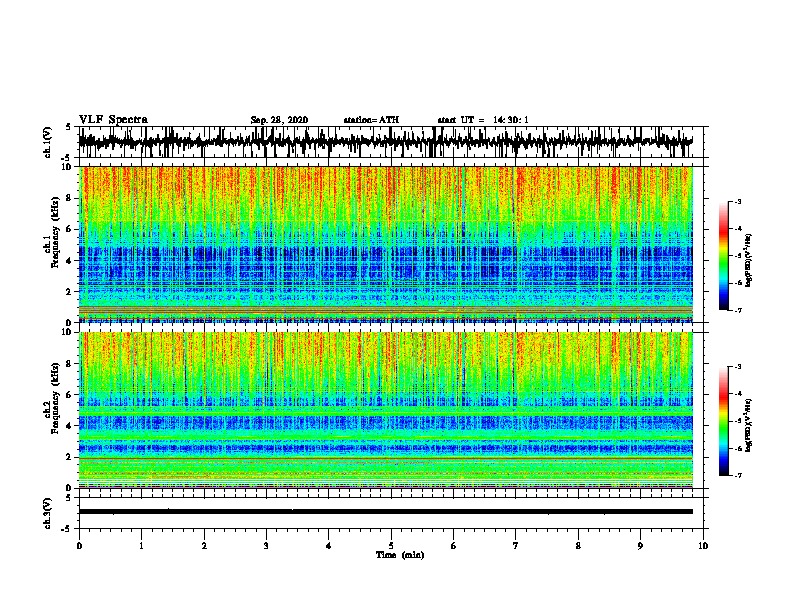792x612 pixels.
Task: Select the ch.1 "Frequency (kHz)" axis label
Action: click(55, 232)
